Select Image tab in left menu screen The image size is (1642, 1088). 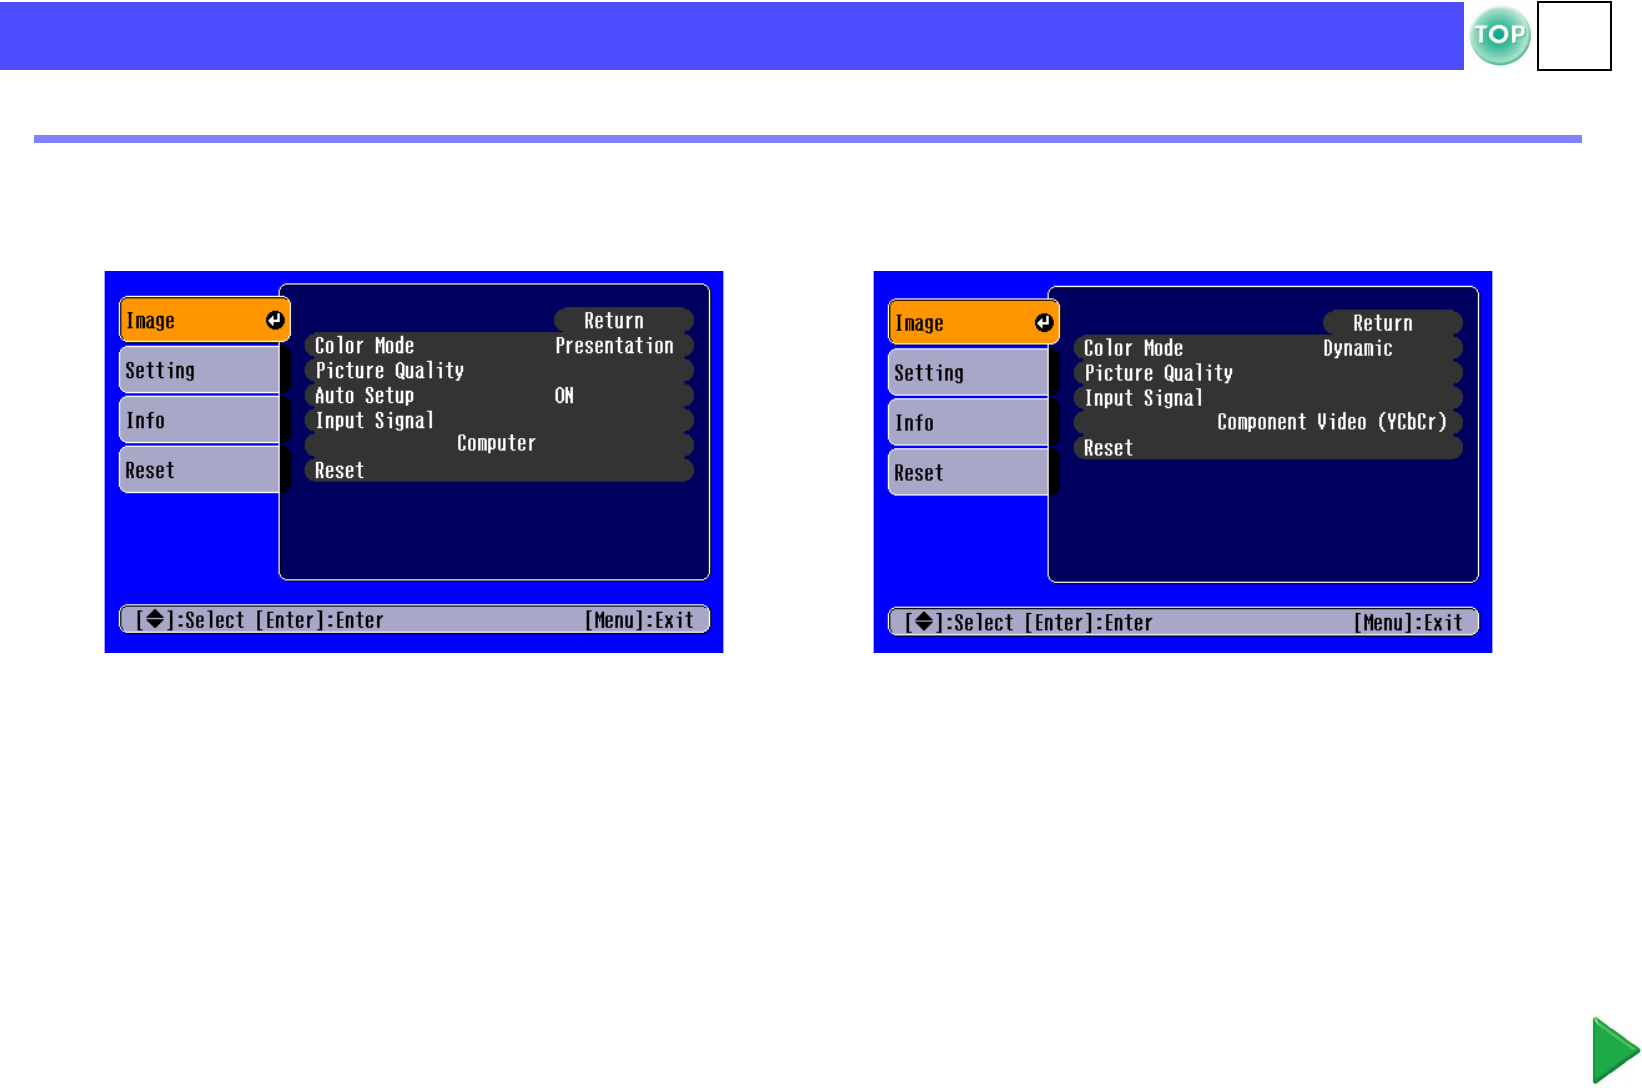coord(205,320)
